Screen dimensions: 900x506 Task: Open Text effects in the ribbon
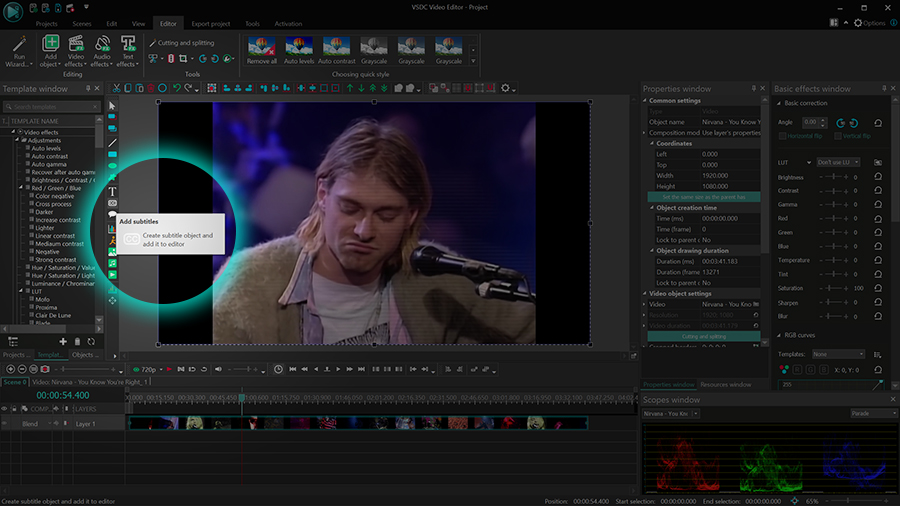point(127,52)
